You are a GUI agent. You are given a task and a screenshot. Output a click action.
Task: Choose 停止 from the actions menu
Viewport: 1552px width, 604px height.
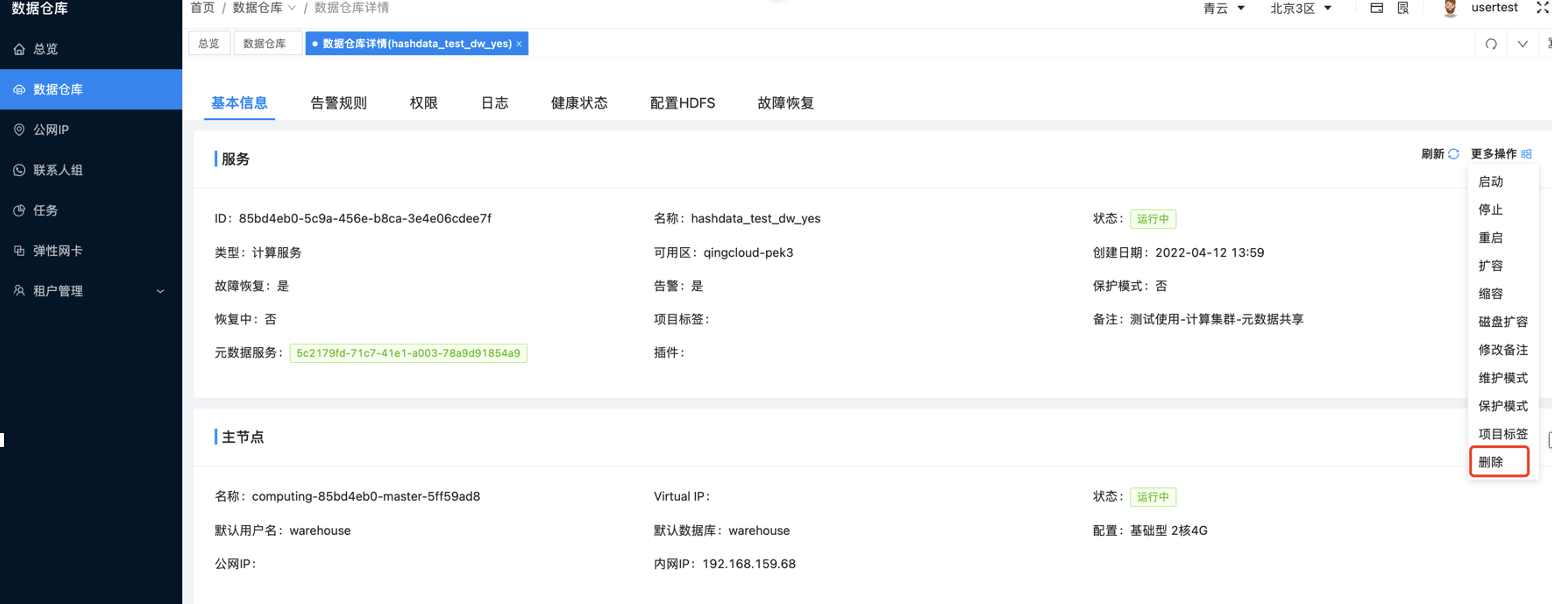1489,209
